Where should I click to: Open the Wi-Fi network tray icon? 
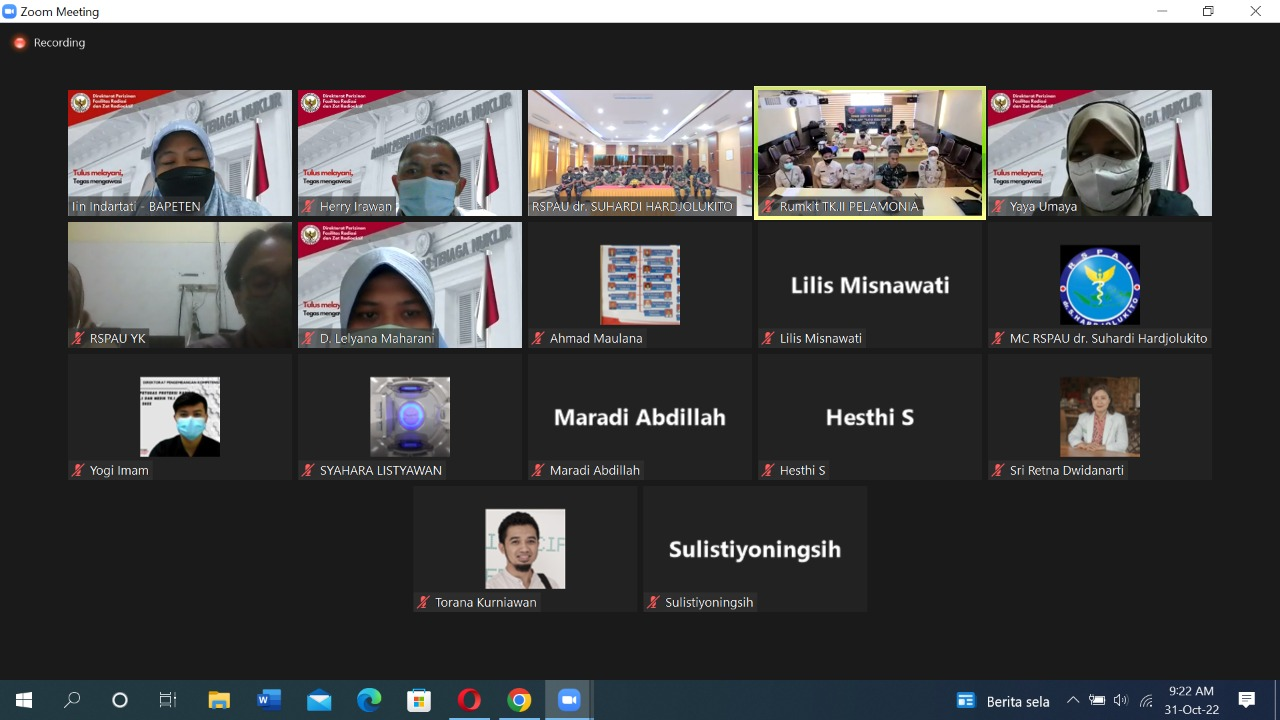coord(1146,700)
